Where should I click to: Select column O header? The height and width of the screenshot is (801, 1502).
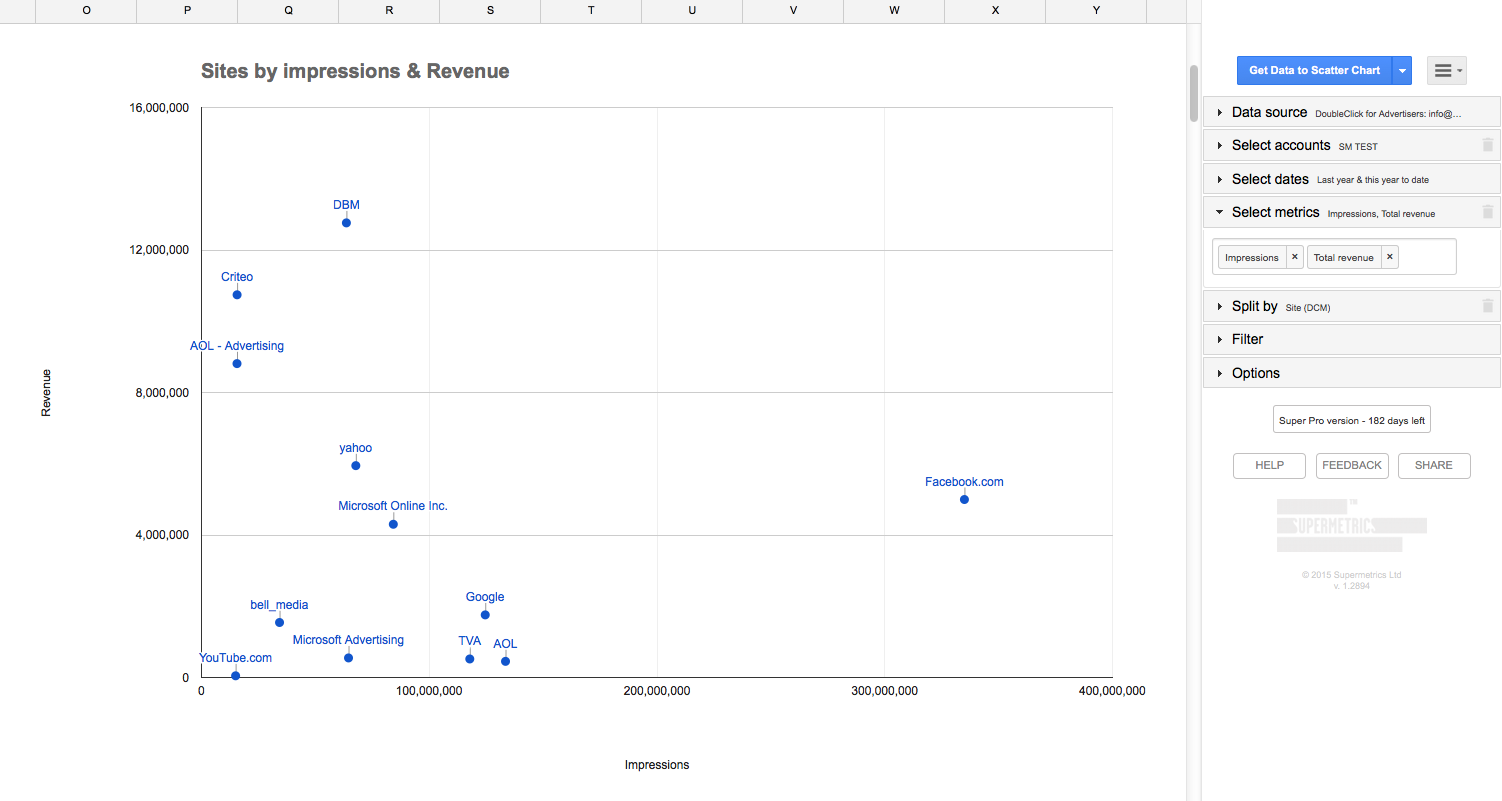[86, 10]
